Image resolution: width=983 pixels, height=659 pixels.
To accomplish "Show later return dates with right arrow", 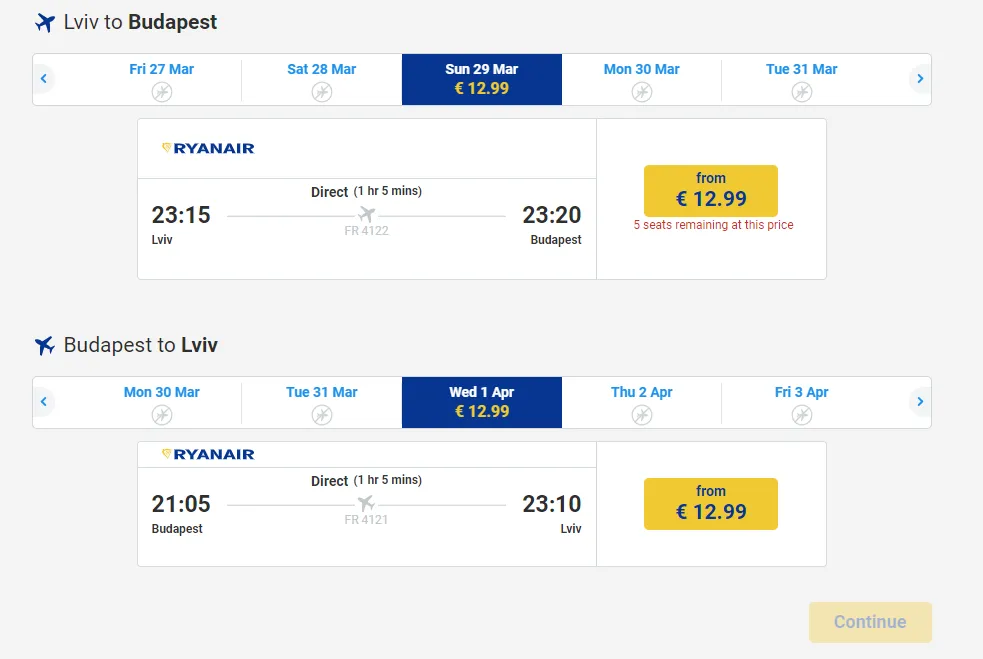I will 920,402.
